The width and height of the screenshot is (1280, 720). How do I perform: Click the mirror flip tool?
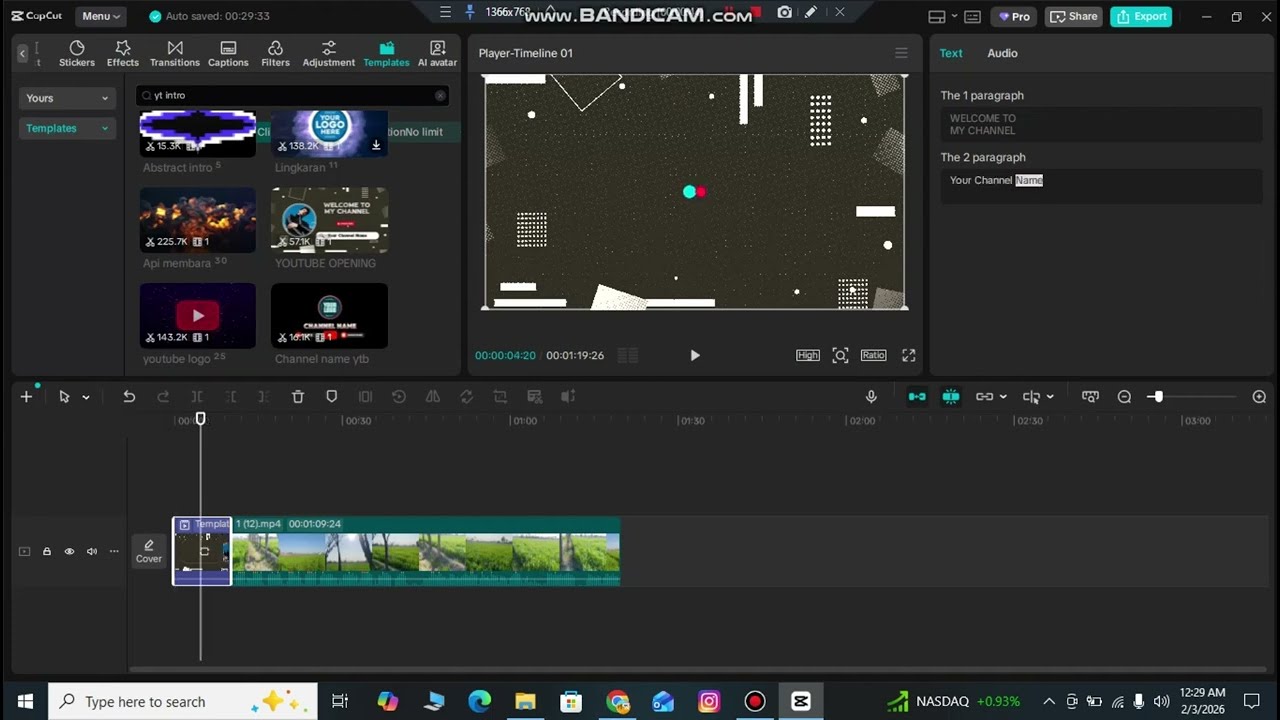click(433, 397)
